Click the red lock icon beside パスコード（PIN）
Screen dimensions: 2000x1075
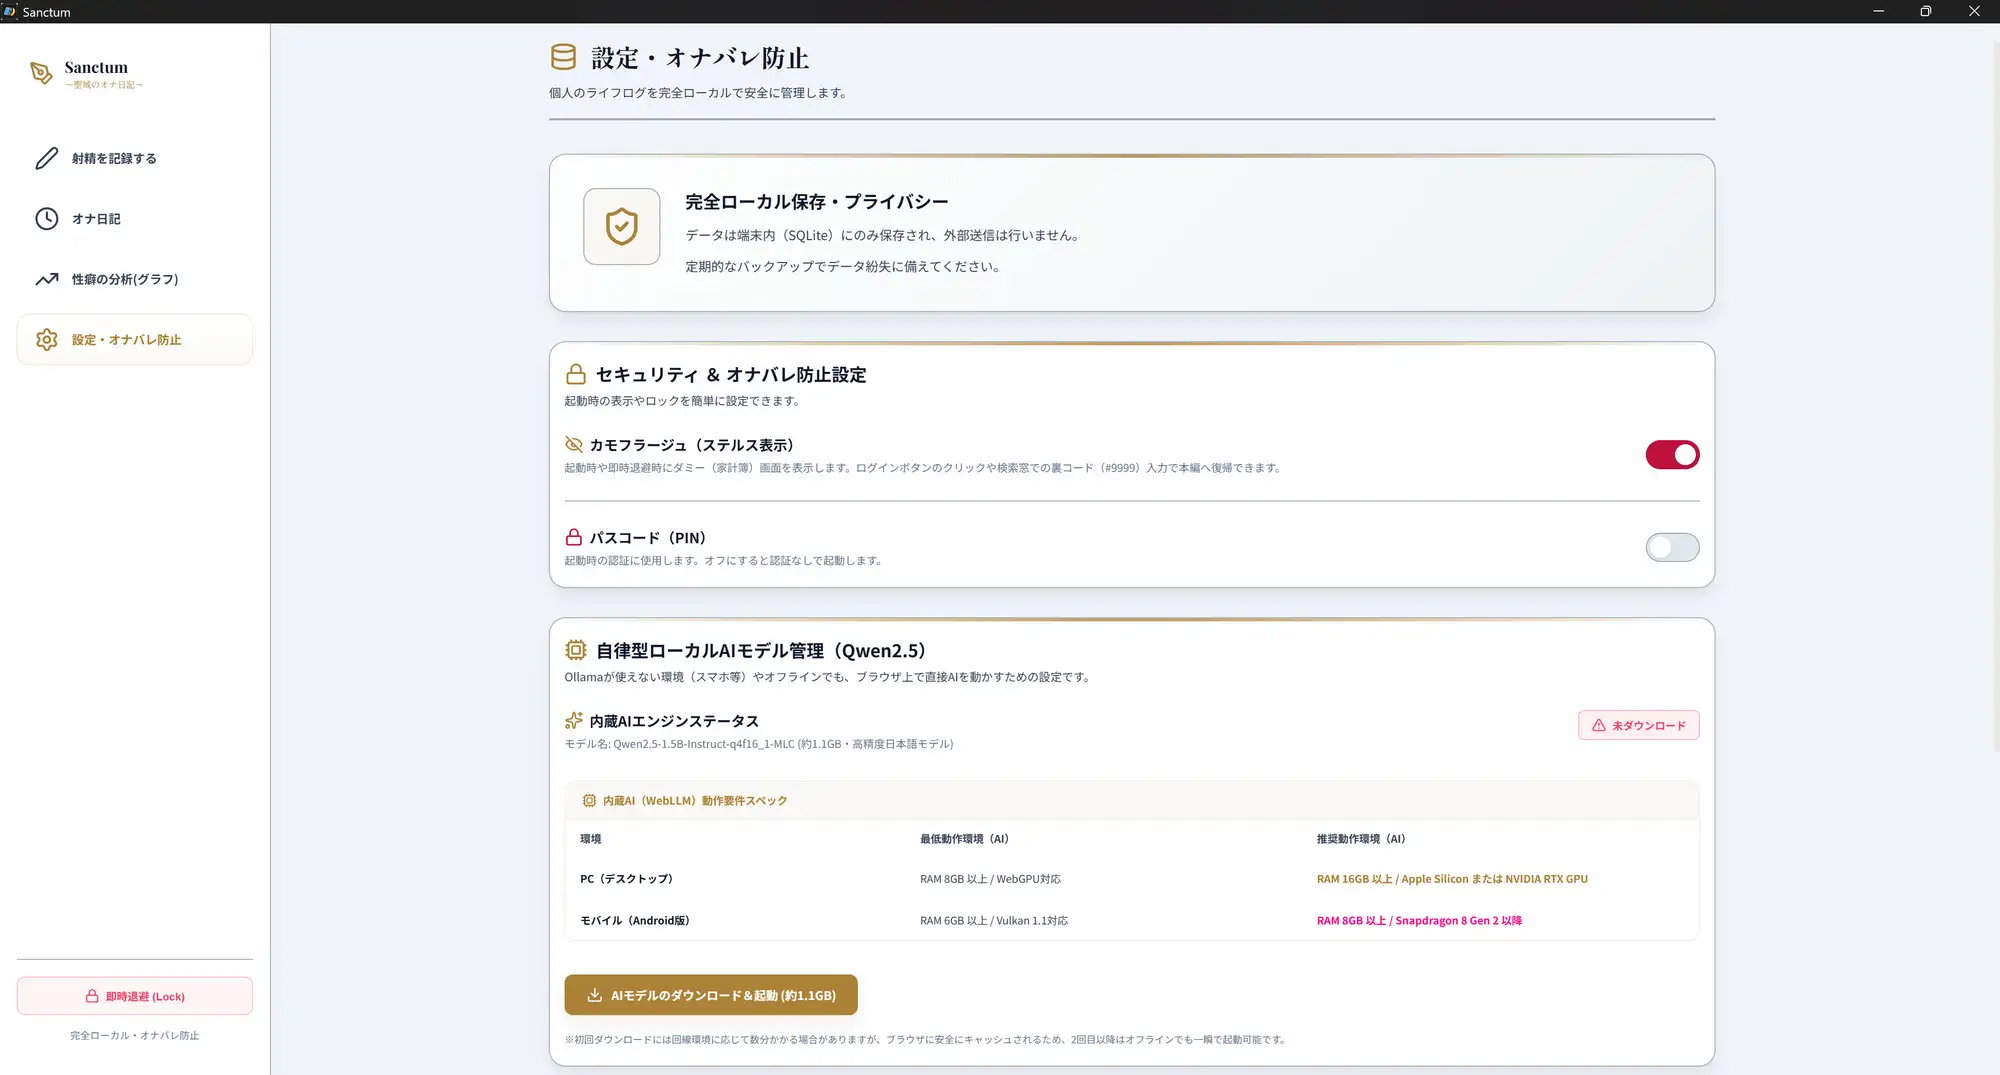point(574,537)
